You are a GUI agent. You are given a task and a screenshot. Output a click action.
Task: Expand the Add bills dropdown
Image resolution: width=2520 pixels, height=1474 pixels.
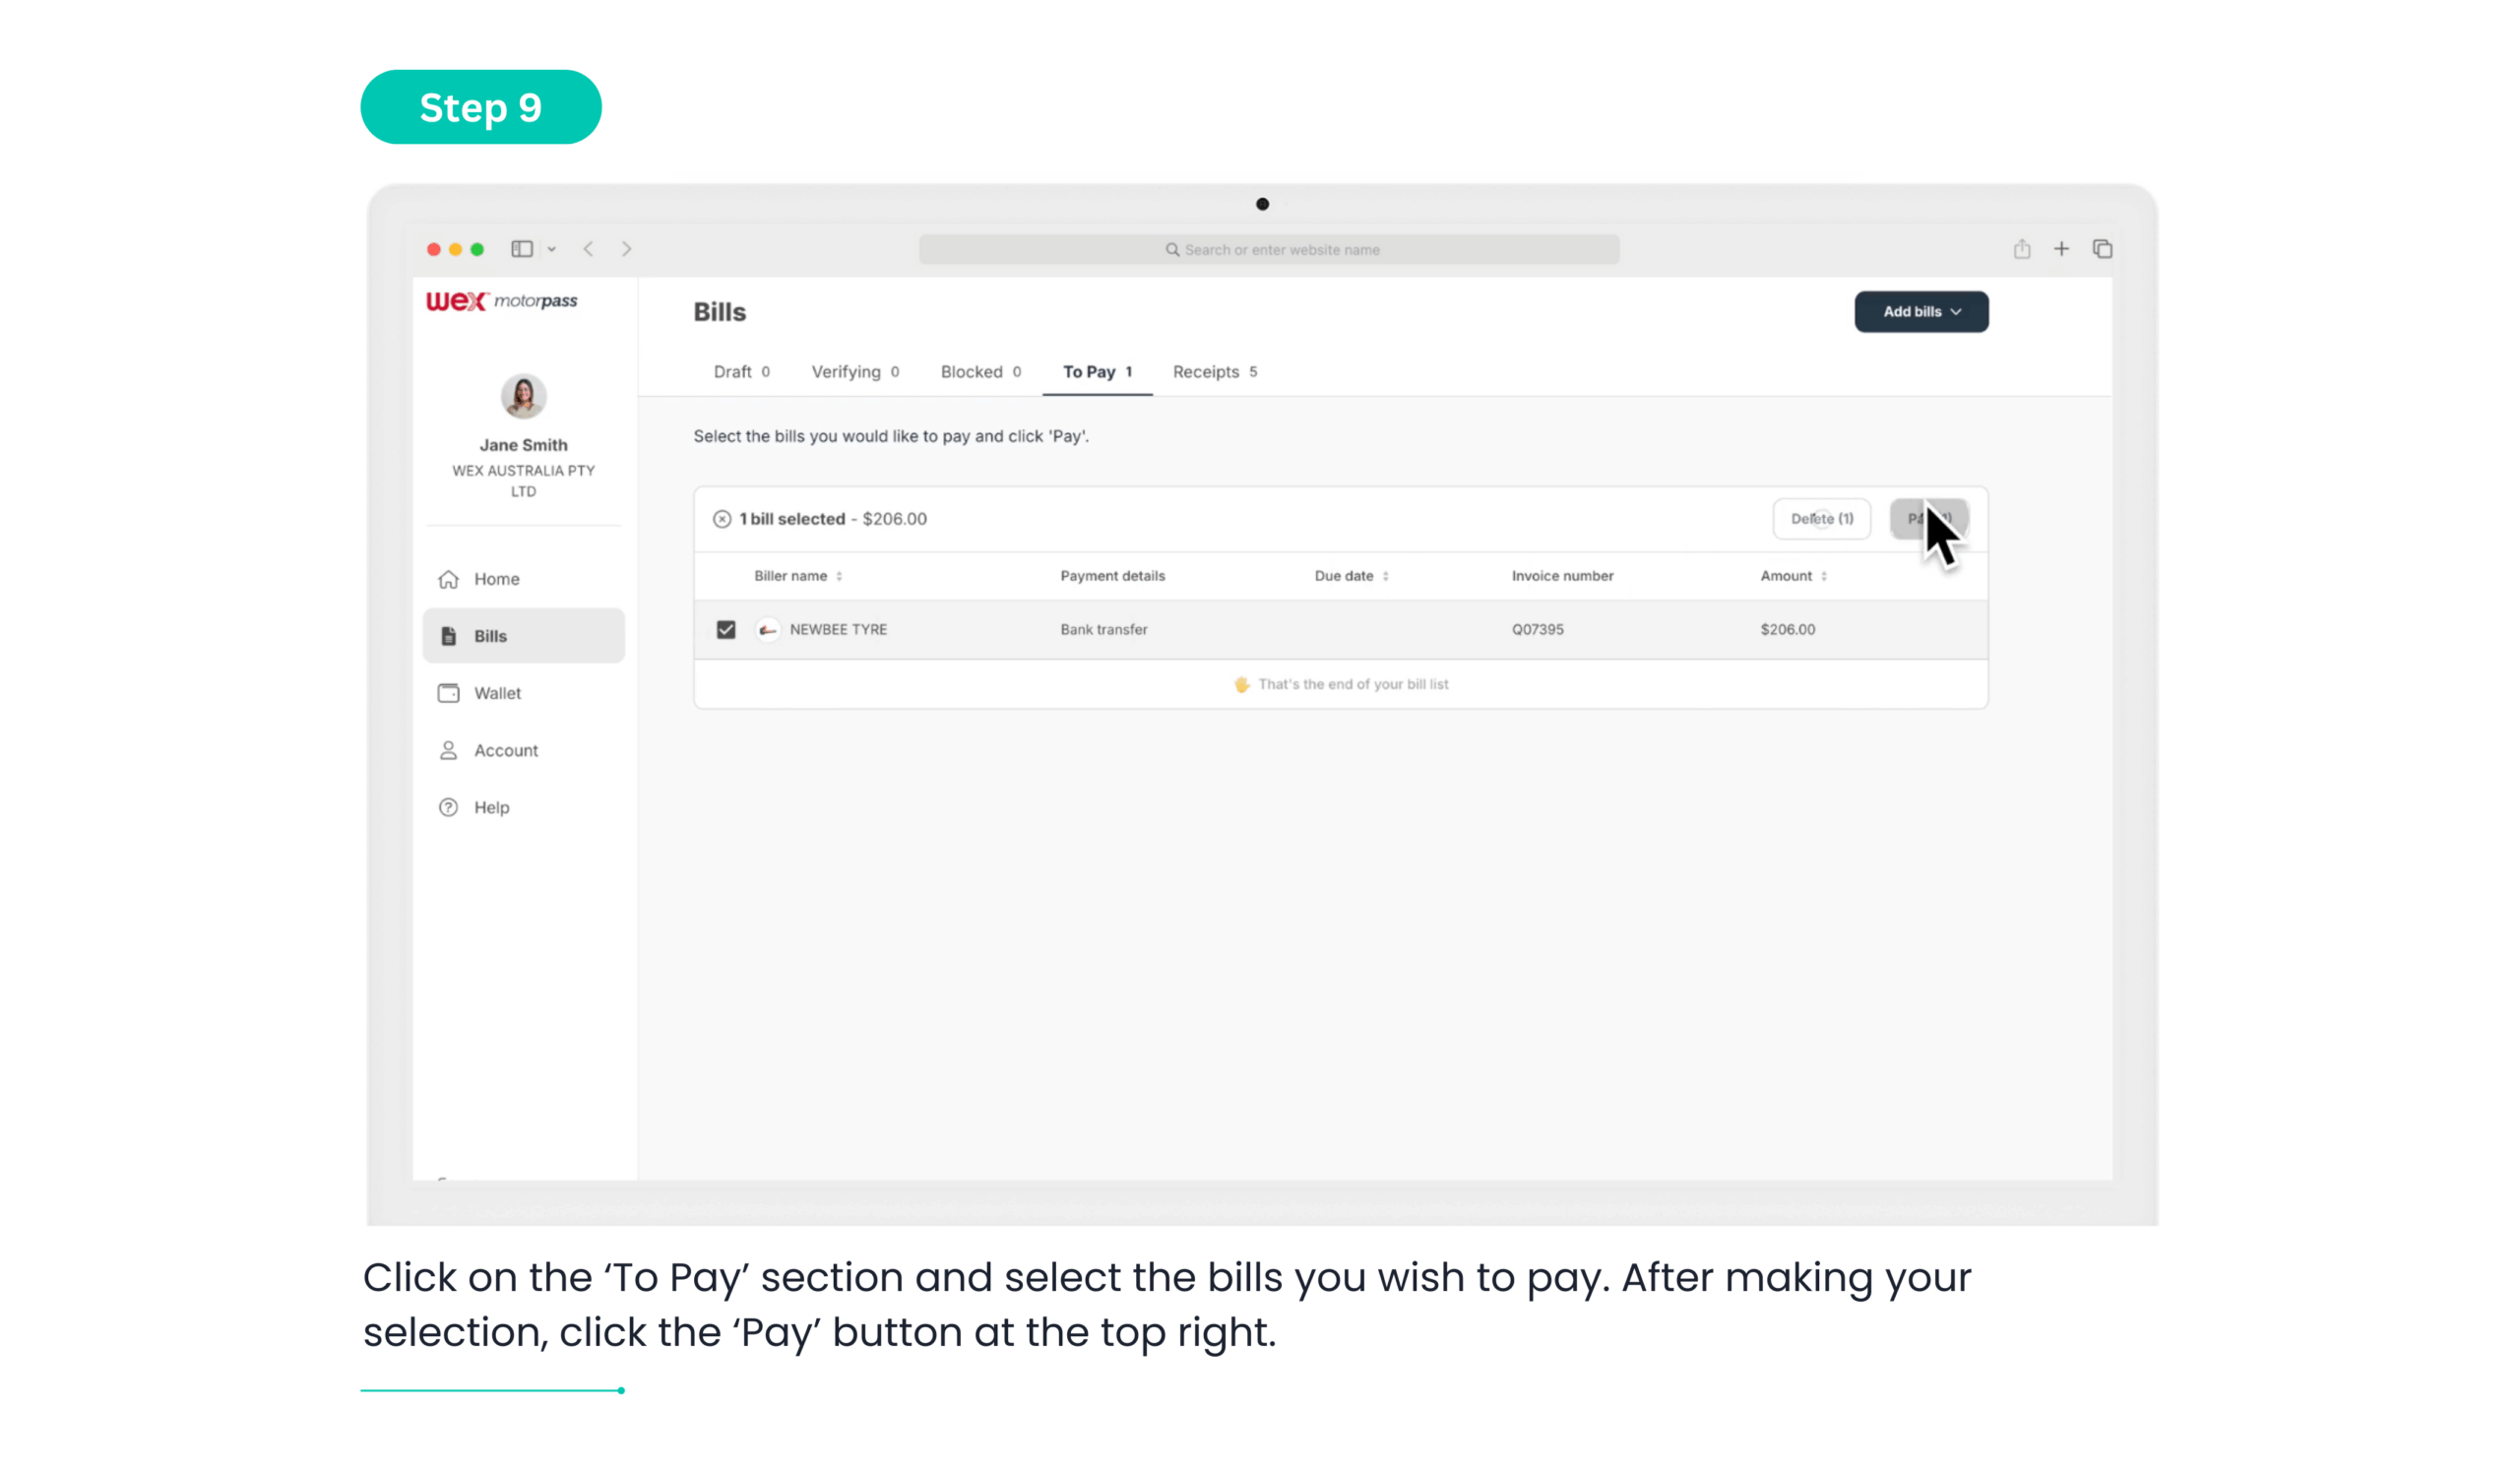(1921, 312)
